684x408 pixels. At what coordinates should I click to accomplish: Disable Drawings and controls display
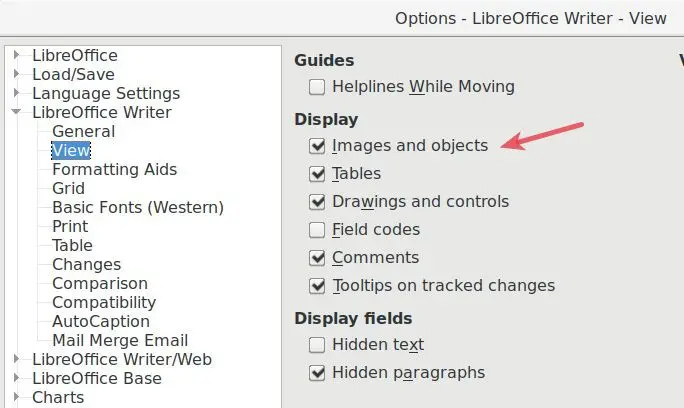[x=318, y=202]
